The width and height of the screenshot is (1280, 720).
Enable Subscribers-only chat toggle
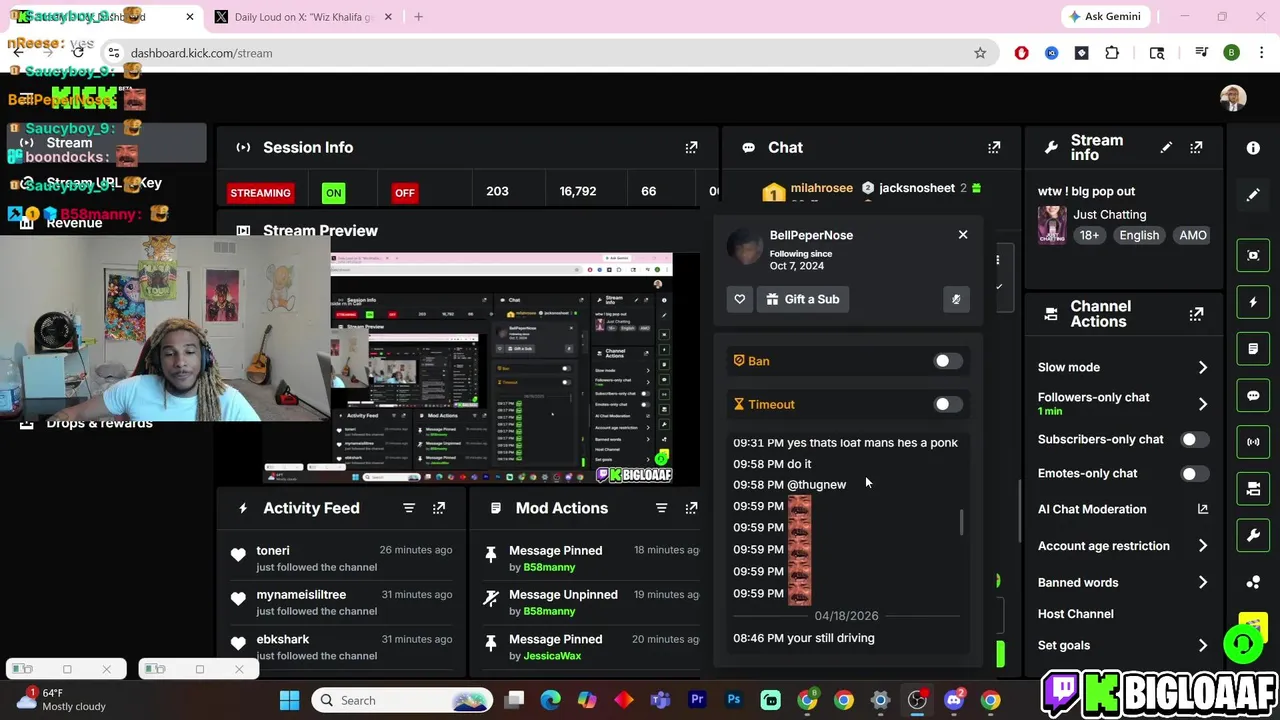[1194, 439]
